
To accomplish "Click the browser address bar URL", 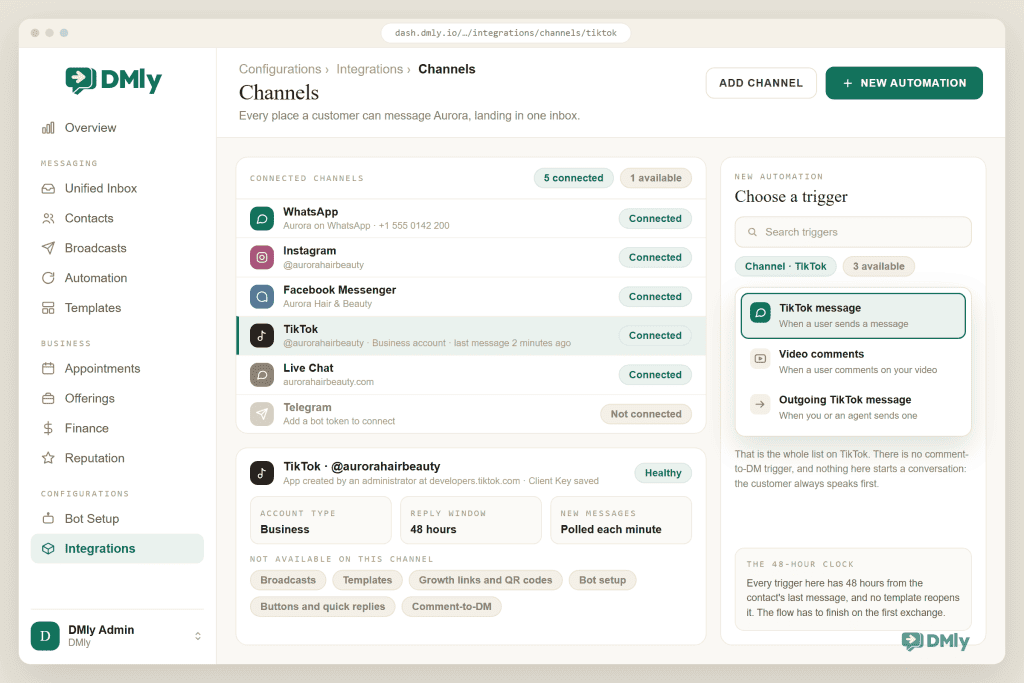I will (x=505, y=33).
